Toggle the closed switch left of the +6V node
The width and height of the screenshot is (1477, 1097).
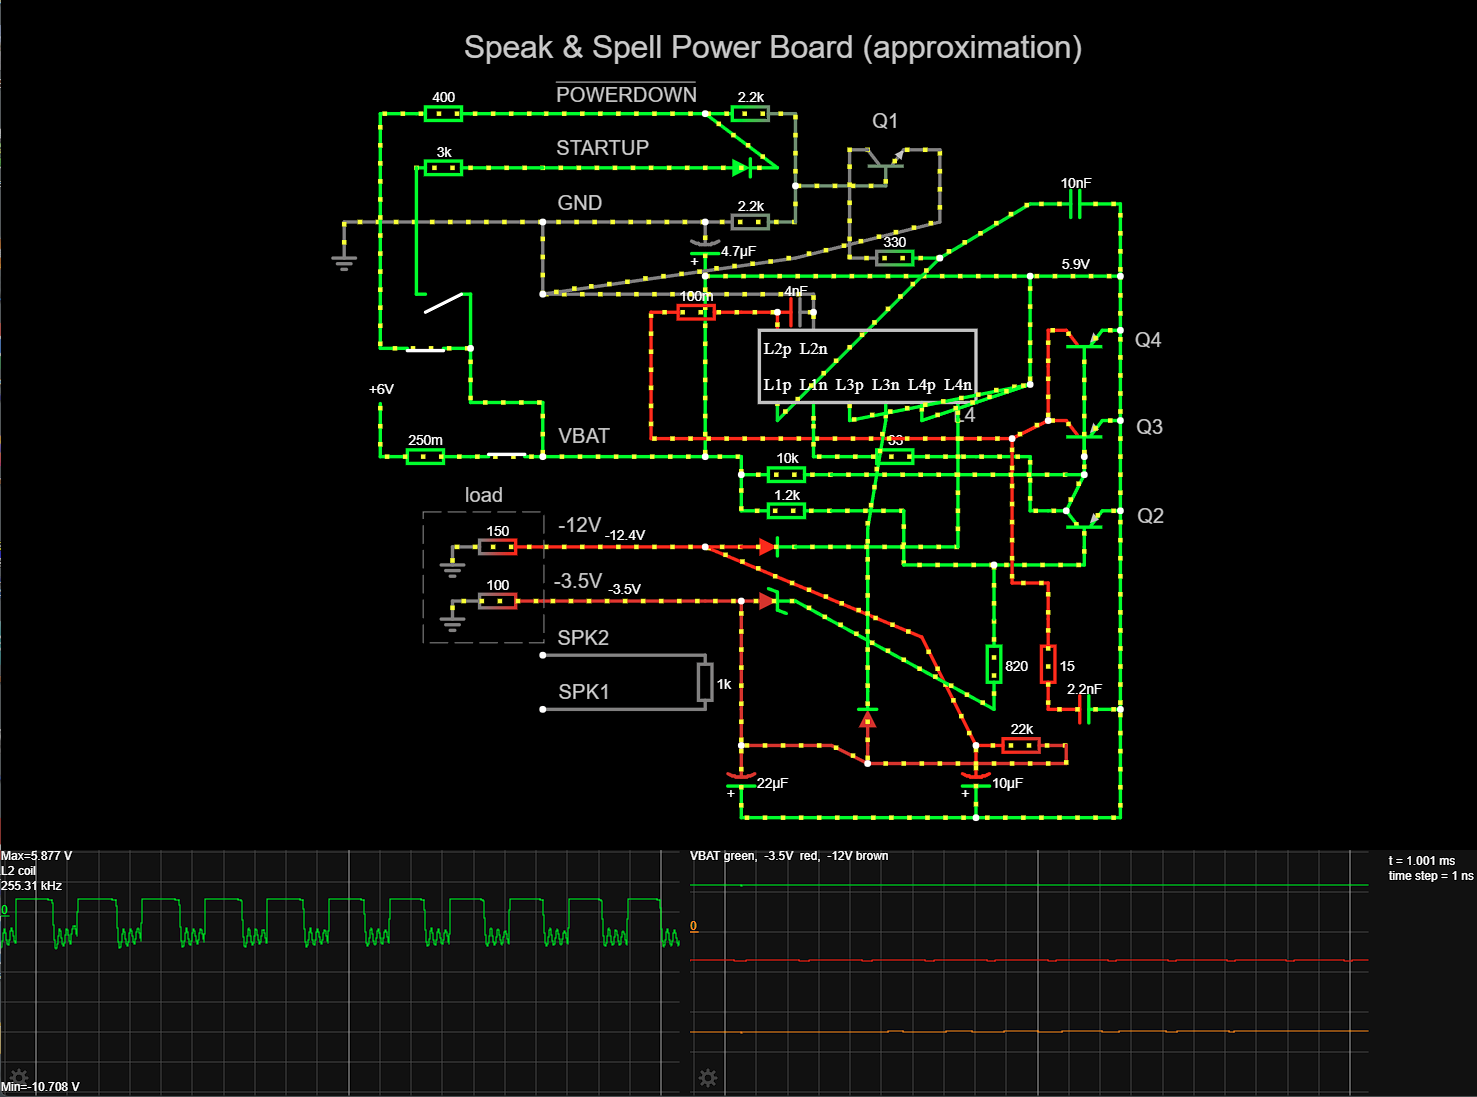425,349
